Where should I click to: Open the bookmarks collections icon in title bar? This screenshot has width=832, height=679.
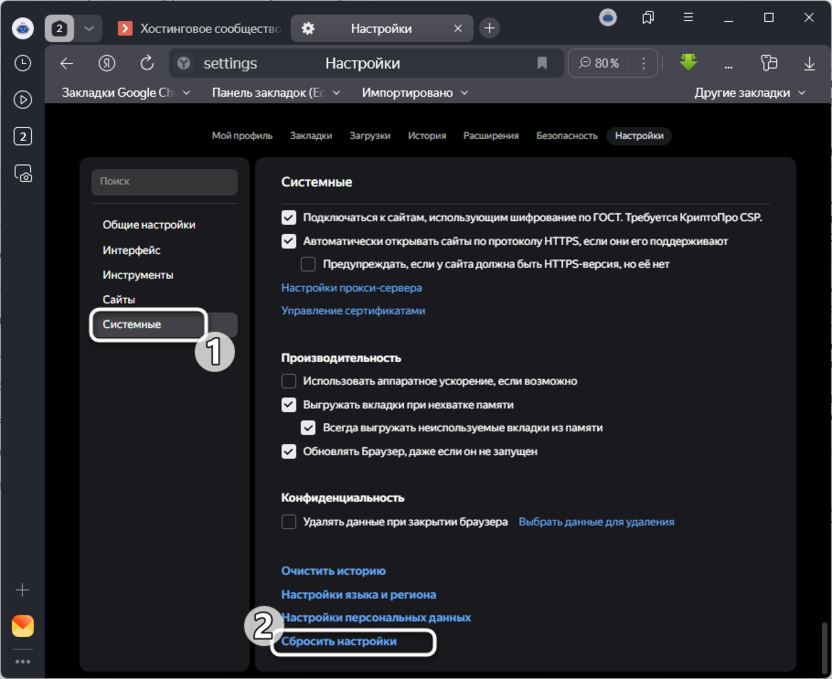click(x=648, y=18)
